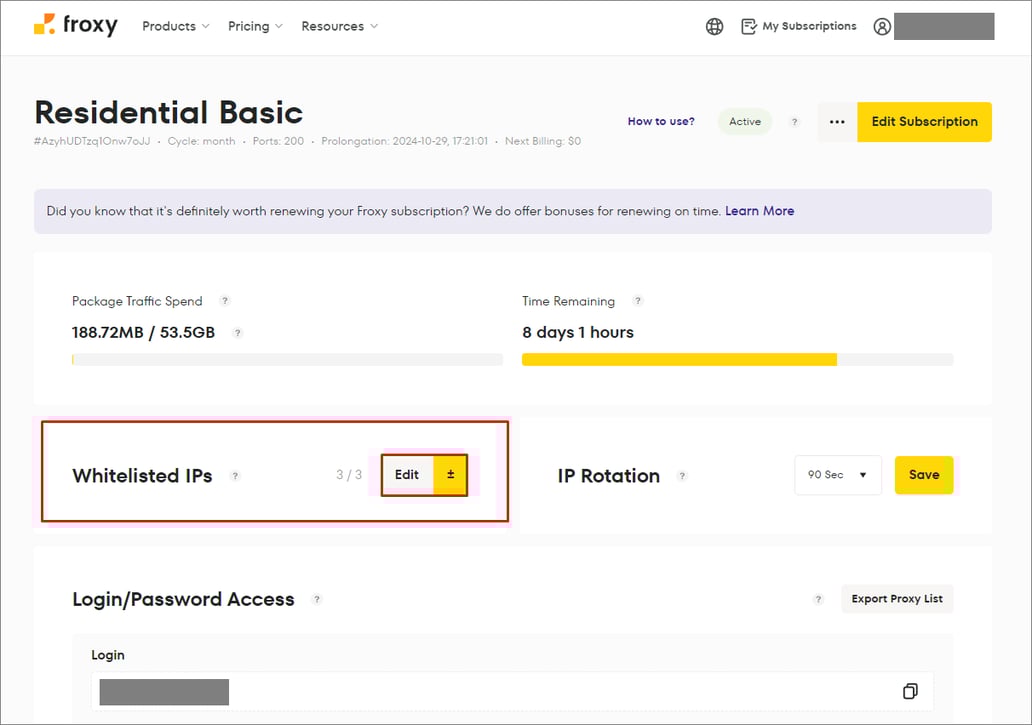
Task: Open the Resources dropdown menu
Action: (x=339, y=26)
